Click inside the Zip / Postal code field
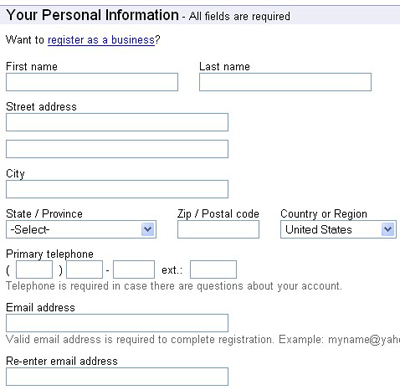The width and height of the screenshot is (400, 390). (x=218, y=229)
